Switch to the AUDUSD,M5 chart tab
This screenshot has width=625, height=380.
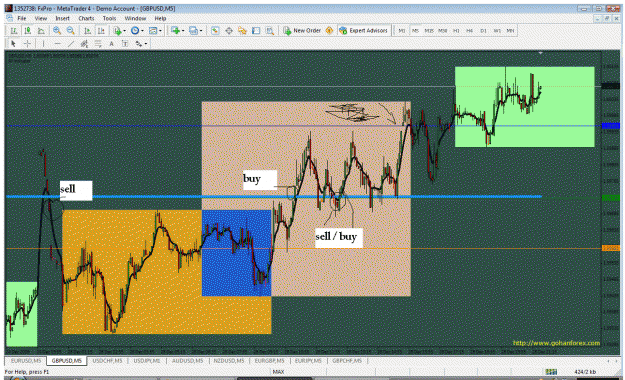tap(187, 361)
